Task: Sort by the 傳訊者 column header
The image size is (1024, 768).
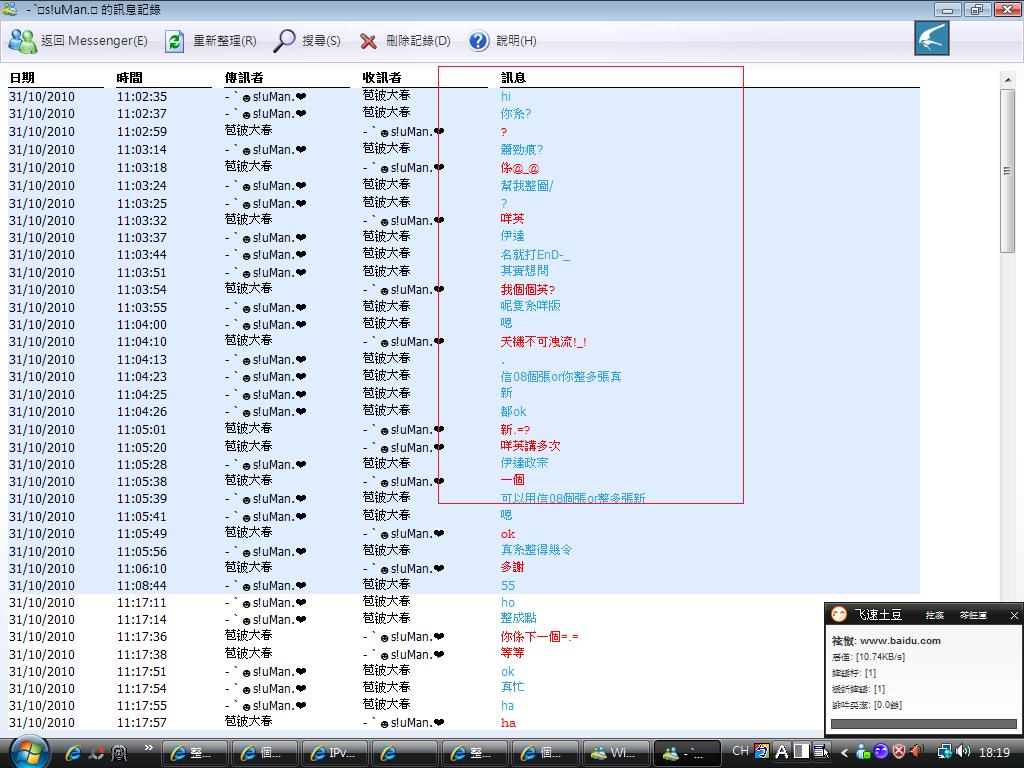Action: tap(244, 78)
